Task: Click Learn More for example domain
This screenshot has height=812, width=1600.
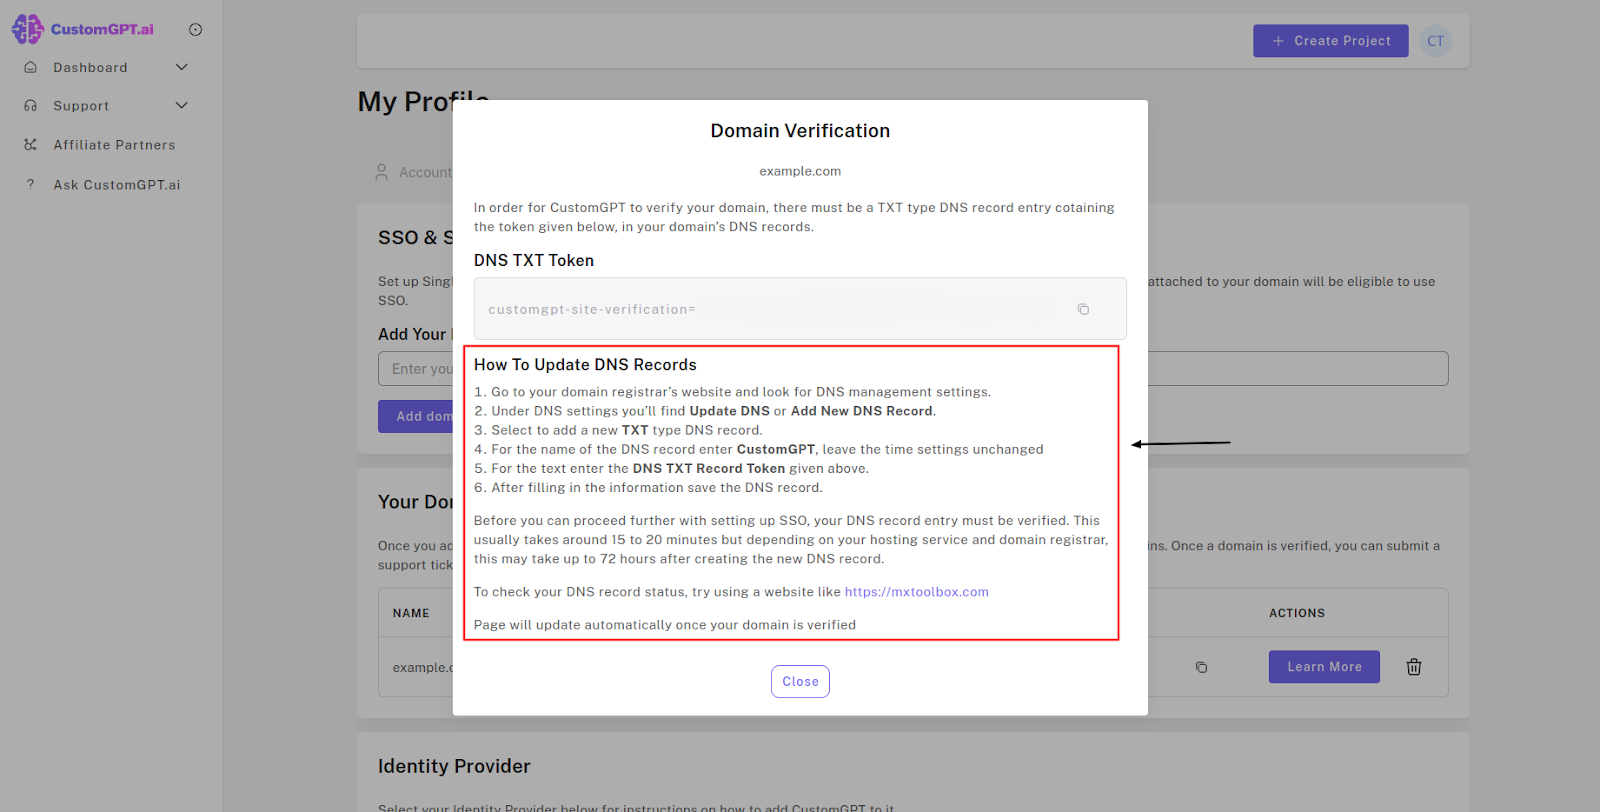Action: coord(1324,667)
